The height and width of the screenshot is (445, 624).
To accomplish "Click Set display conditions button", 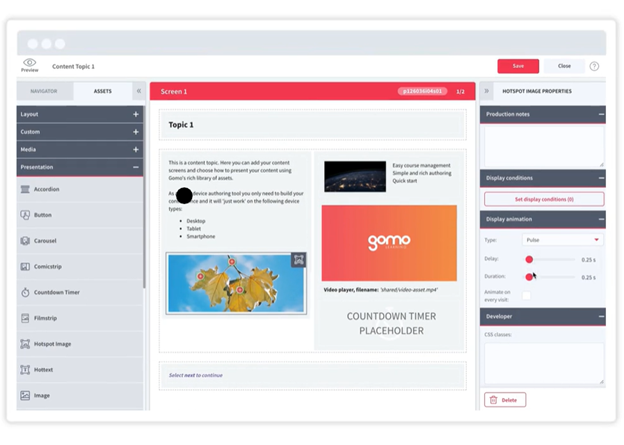I will pos(544,199).
